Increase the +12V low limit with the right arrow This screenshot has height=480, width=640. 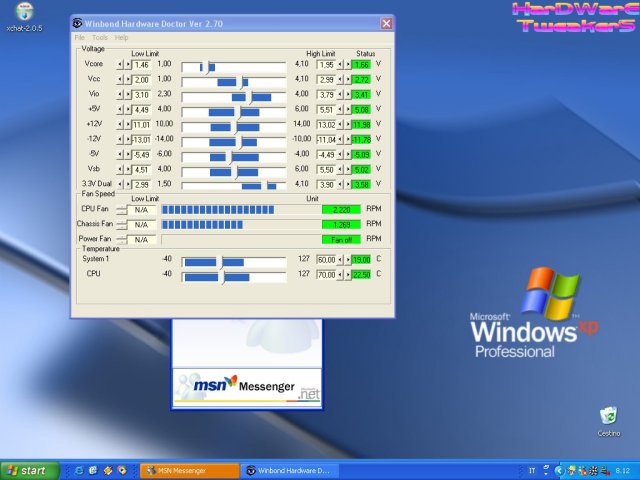coord(128,124)
